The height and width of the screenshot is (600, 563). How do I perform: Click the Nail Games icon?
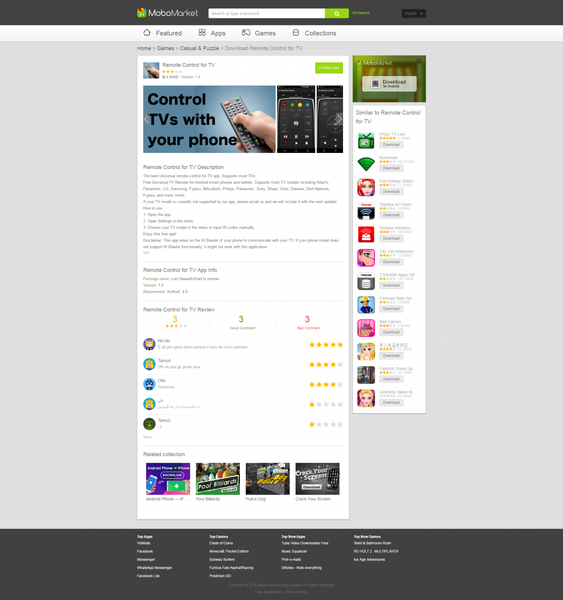tap(366, 328)
